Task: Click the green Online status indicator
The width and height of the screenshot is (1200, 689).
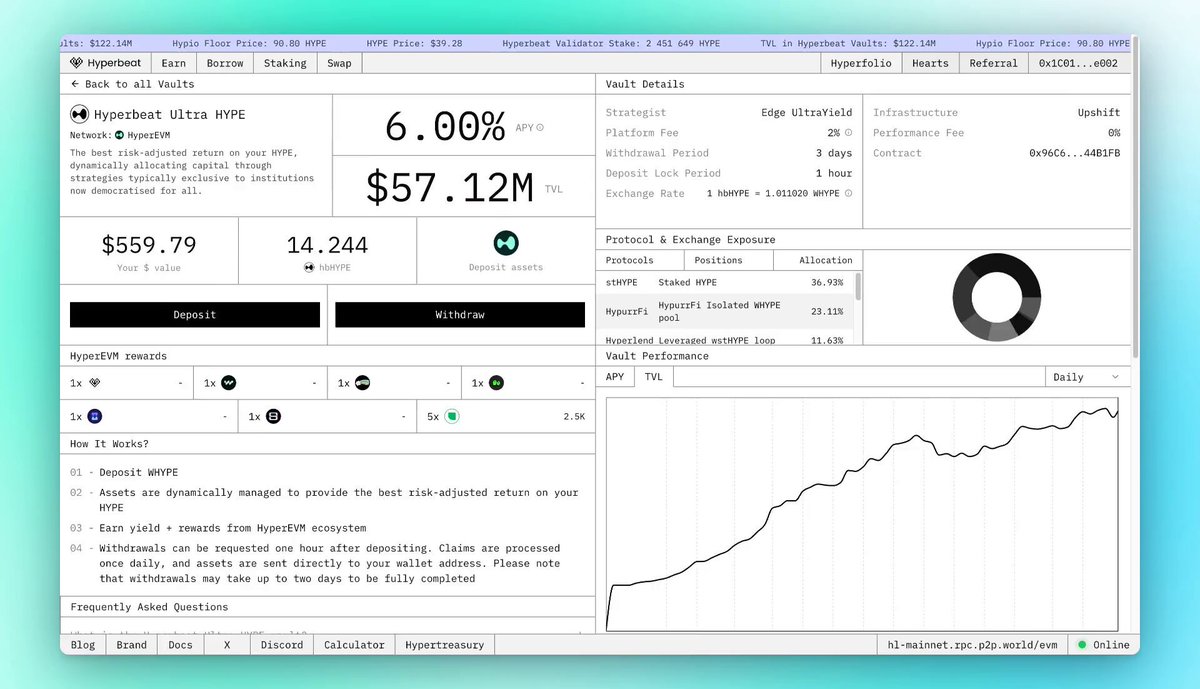Action: click(x=1082, y=645)
